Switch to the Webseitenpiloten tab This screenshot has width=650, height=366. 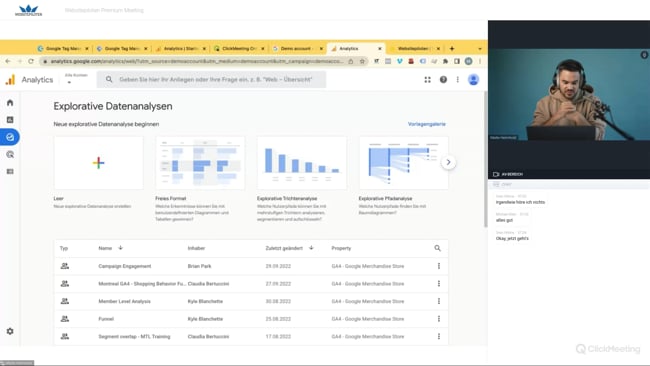415,48
